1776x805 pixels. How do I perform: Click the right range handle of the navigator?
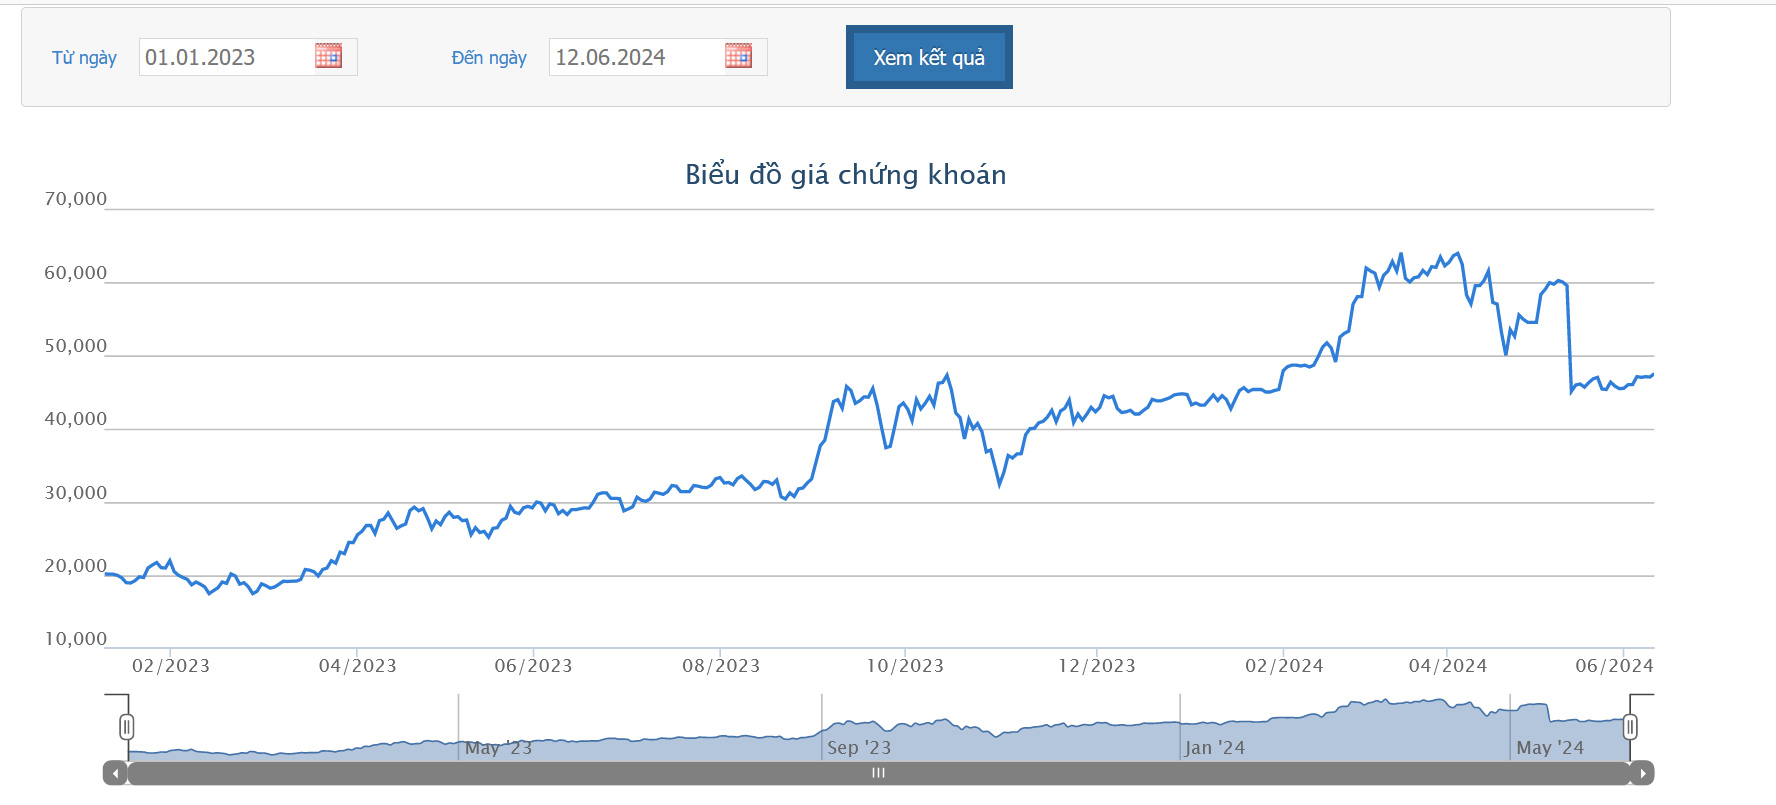tap(1630, 727)
